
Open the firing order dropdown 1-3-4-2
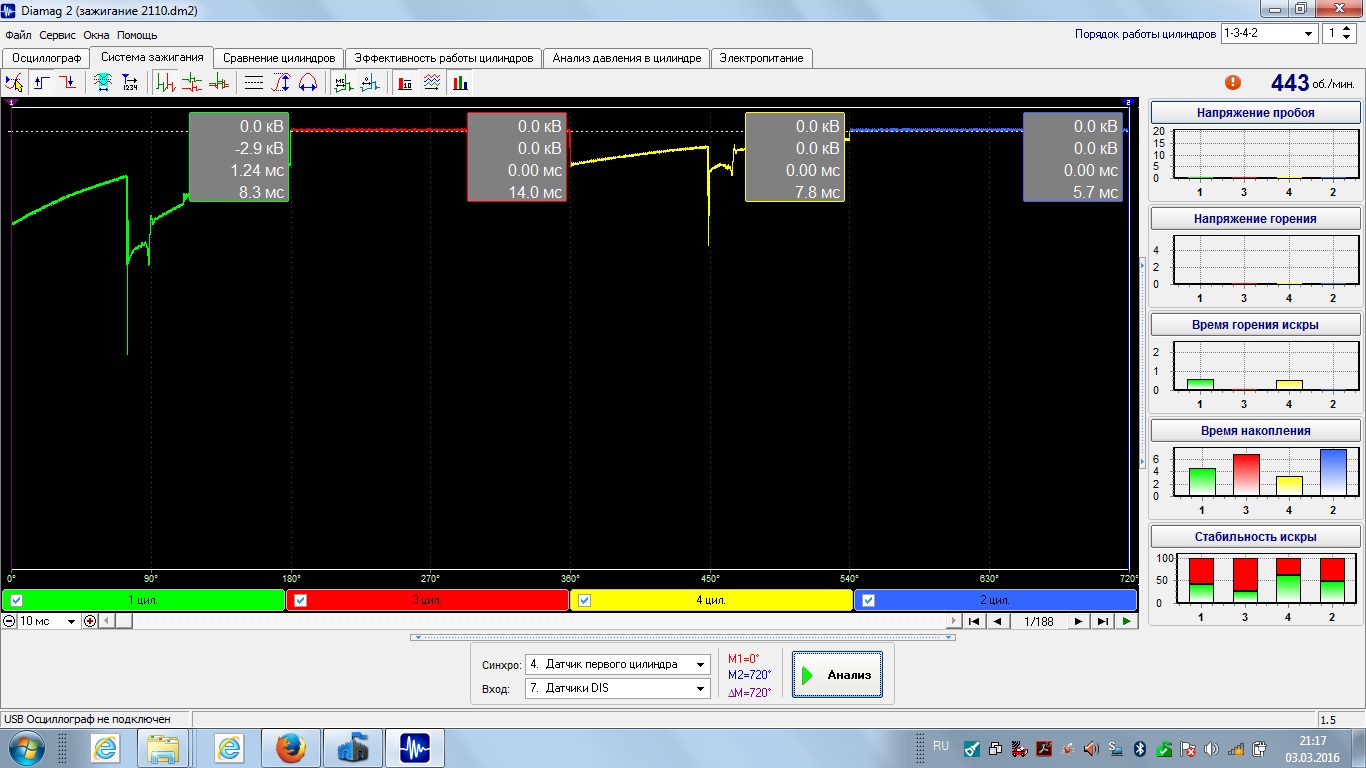[1269, 34]
